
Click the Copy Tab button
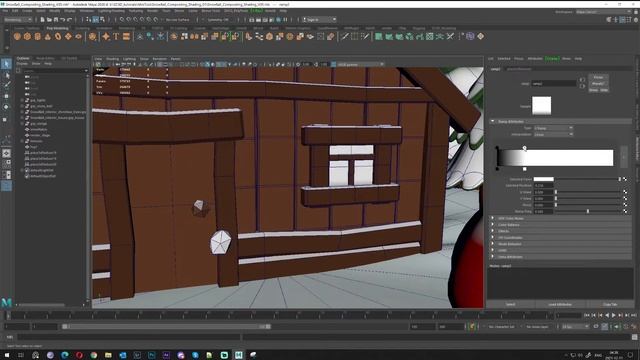pos(610,304)
